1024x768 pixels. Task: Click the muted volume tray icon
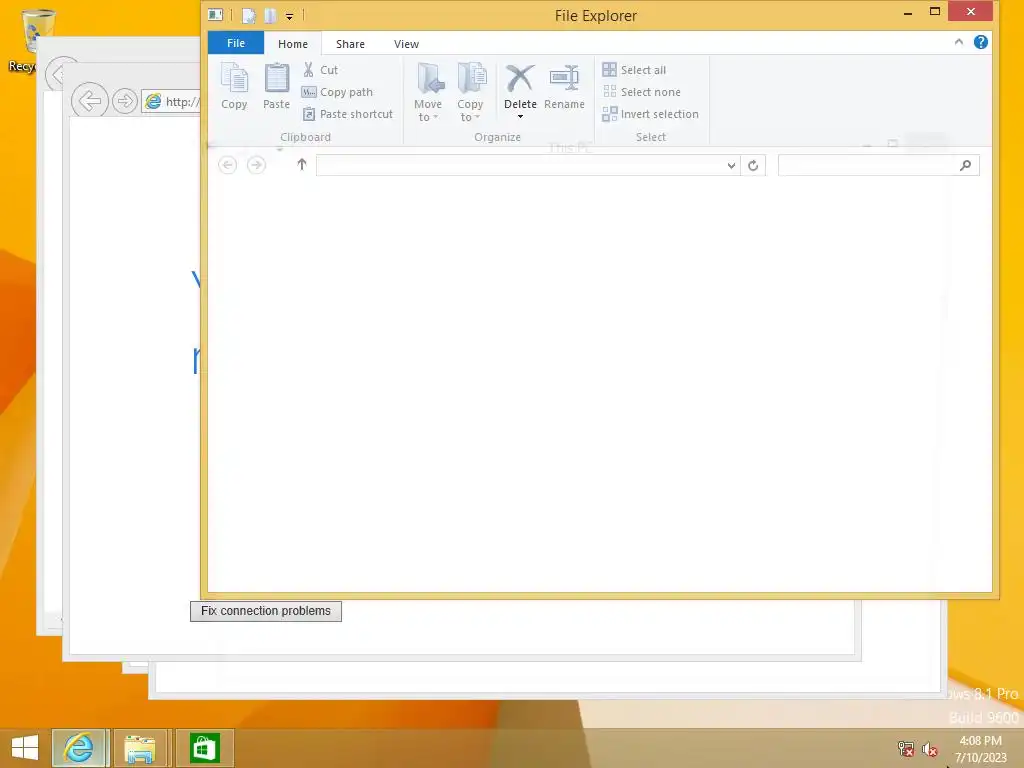pyautogui.click(x=929, y=749)
